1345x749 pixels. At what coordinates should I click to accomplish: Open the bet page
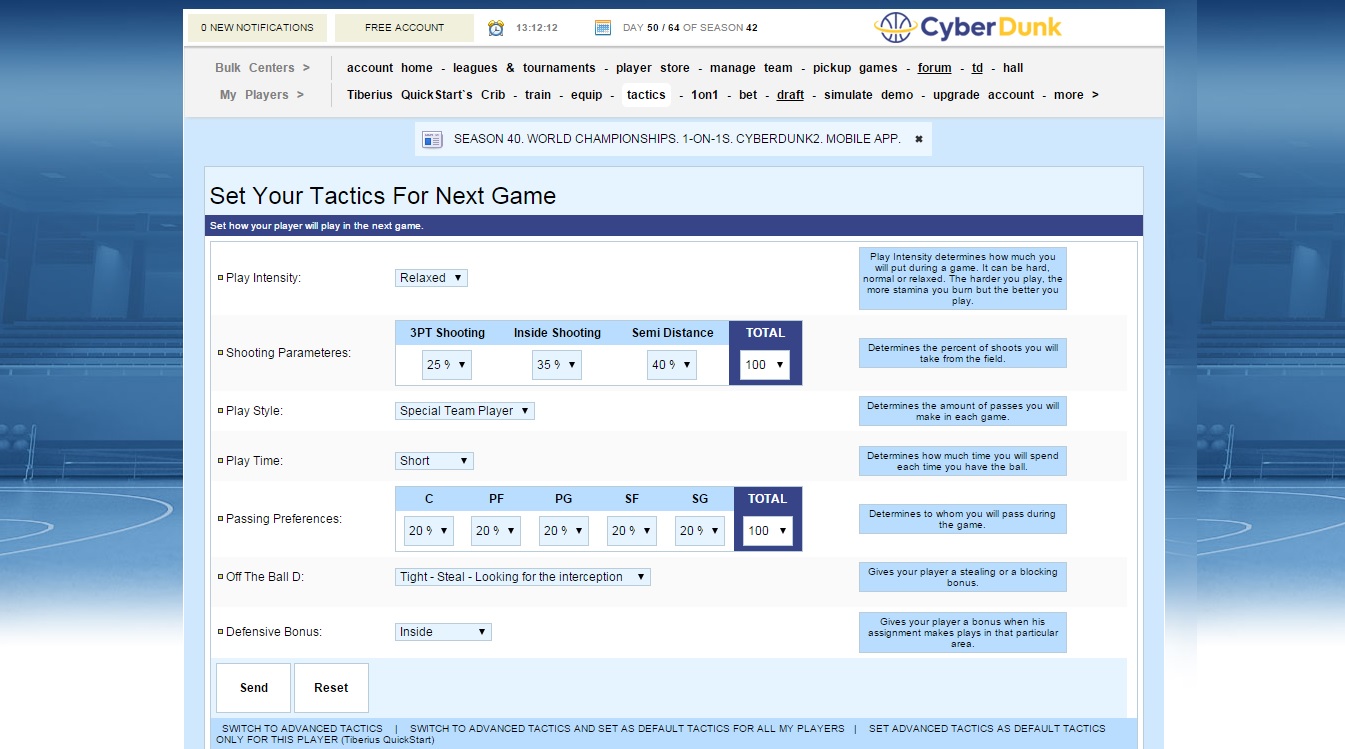748,95
